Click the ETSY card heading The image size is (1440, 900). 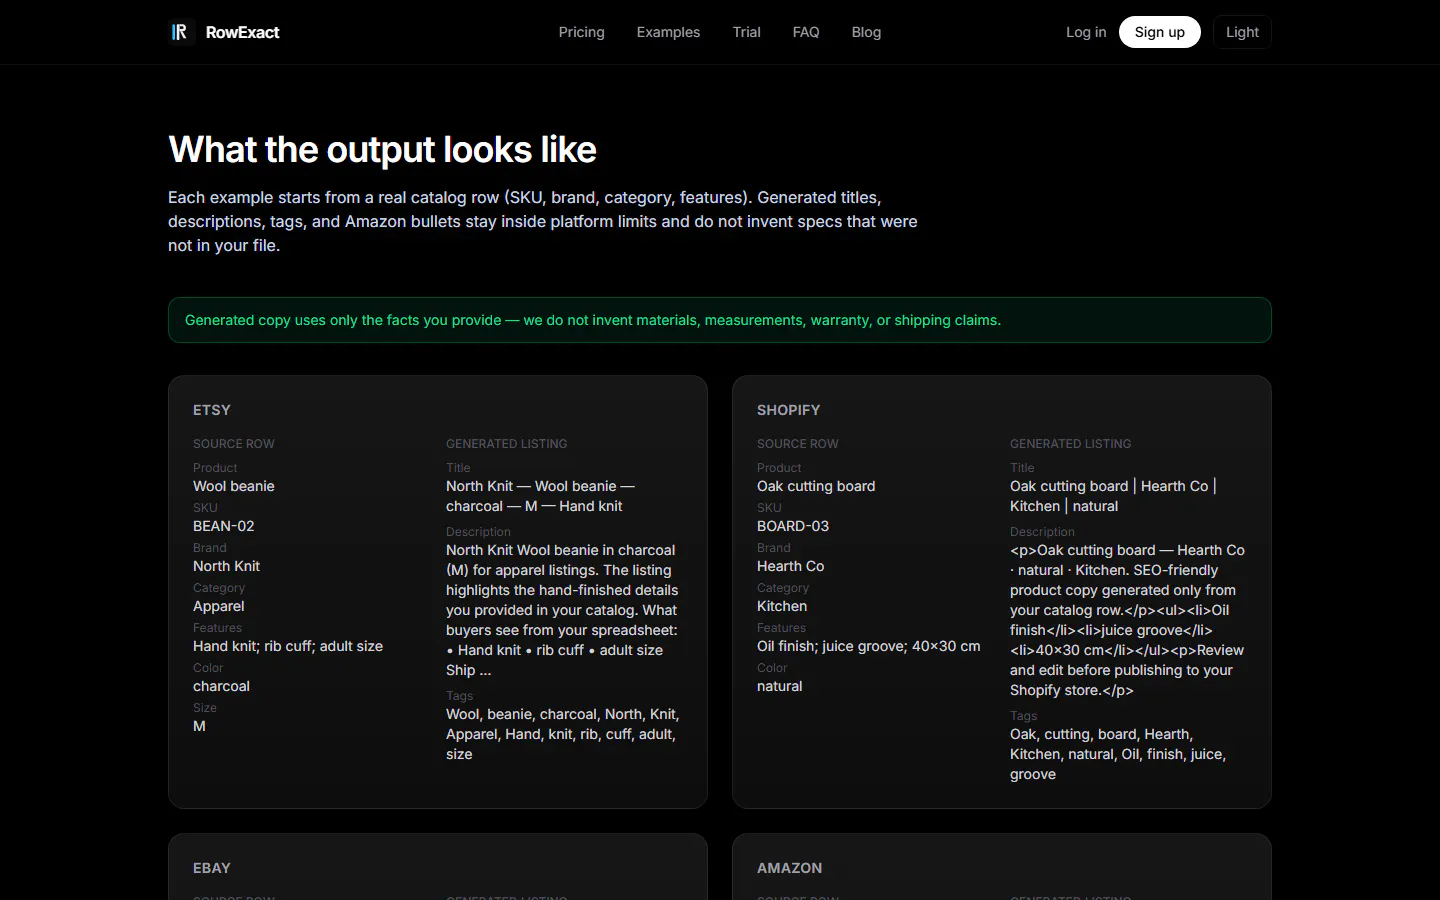click(212, 410)
